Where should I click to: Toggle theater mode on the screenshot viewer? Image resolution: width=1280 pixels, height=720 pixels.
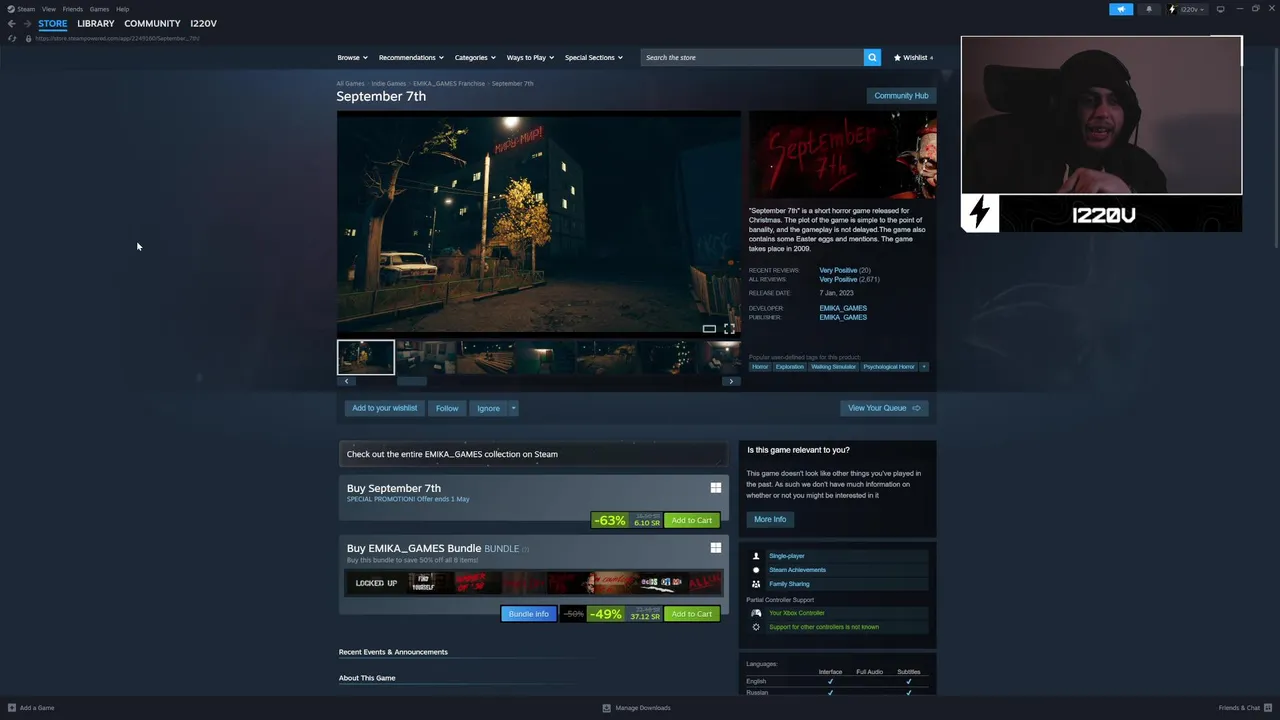tap(709, 328)
